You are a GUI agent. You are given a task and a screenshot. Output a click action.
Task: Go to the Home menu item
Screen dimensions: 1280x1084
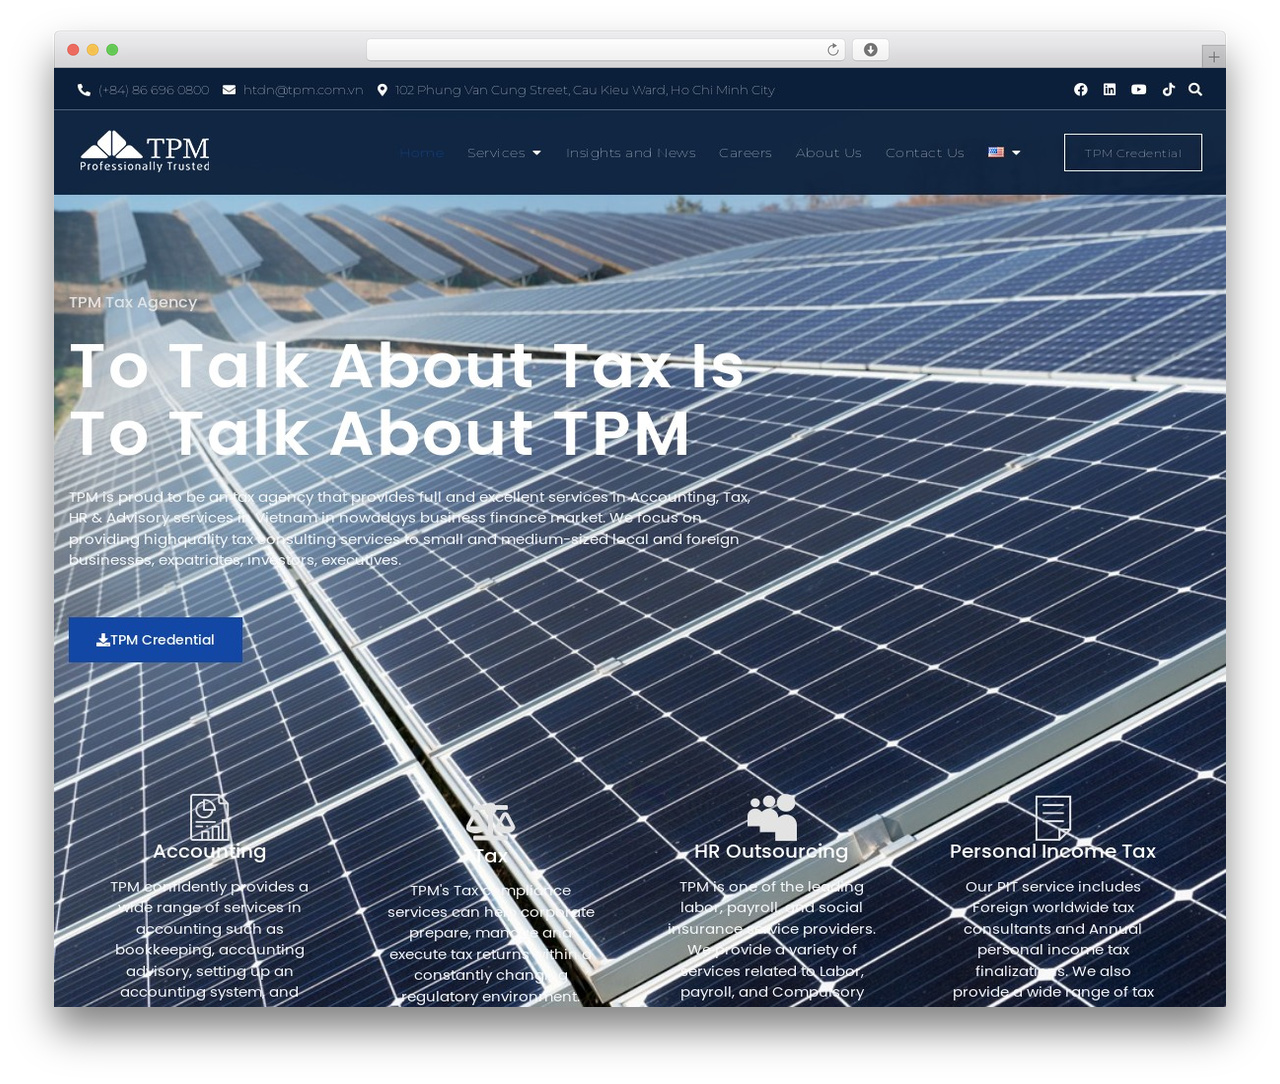click(421, 153)
